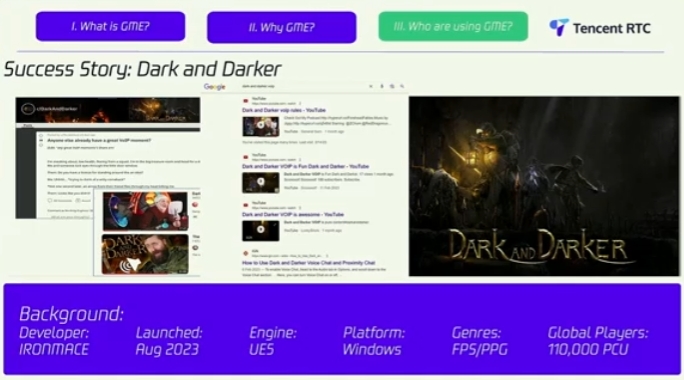Open 'Dark and Darker VOIP is awesome' link
Viewport: 684px width, 380px height.
point(293,215)
